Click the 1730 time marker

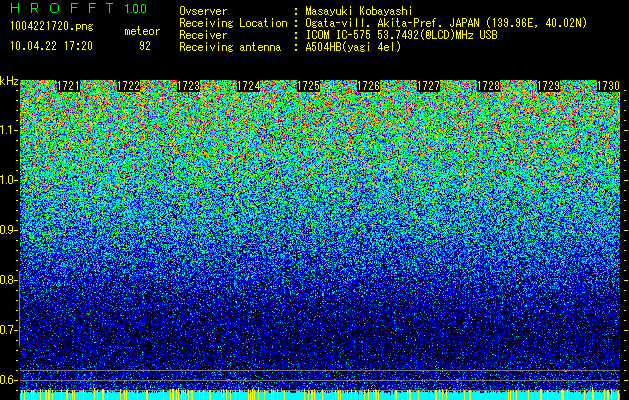(x=608, y=86)
